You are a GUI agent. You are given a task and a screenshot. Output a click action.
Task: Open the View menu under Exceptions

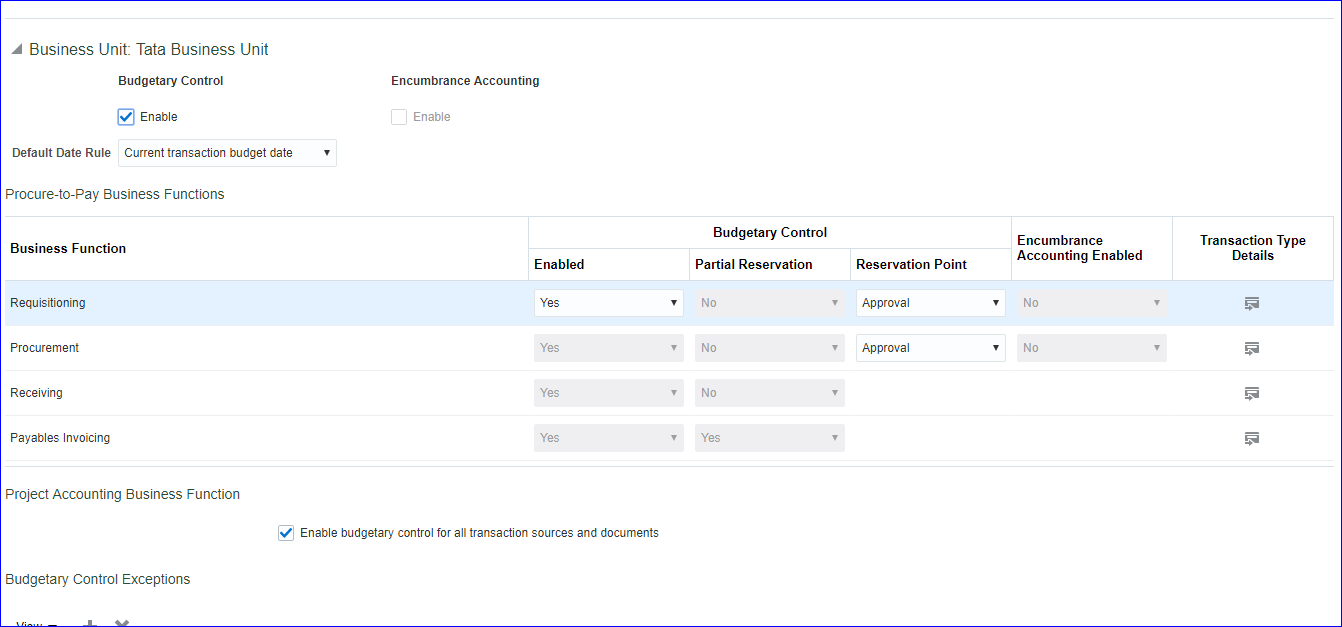coord(36,624)
